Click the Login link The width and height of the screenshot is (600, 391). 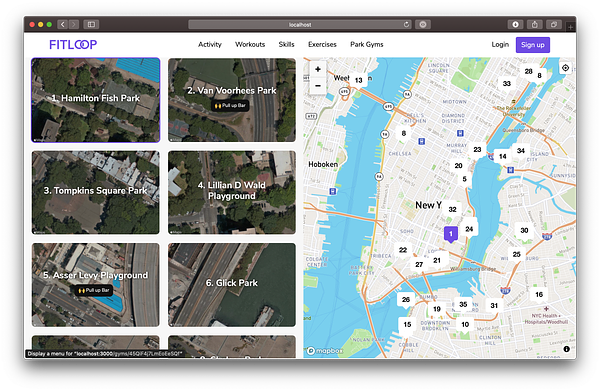pyautogui.click(x=500, y=44)
